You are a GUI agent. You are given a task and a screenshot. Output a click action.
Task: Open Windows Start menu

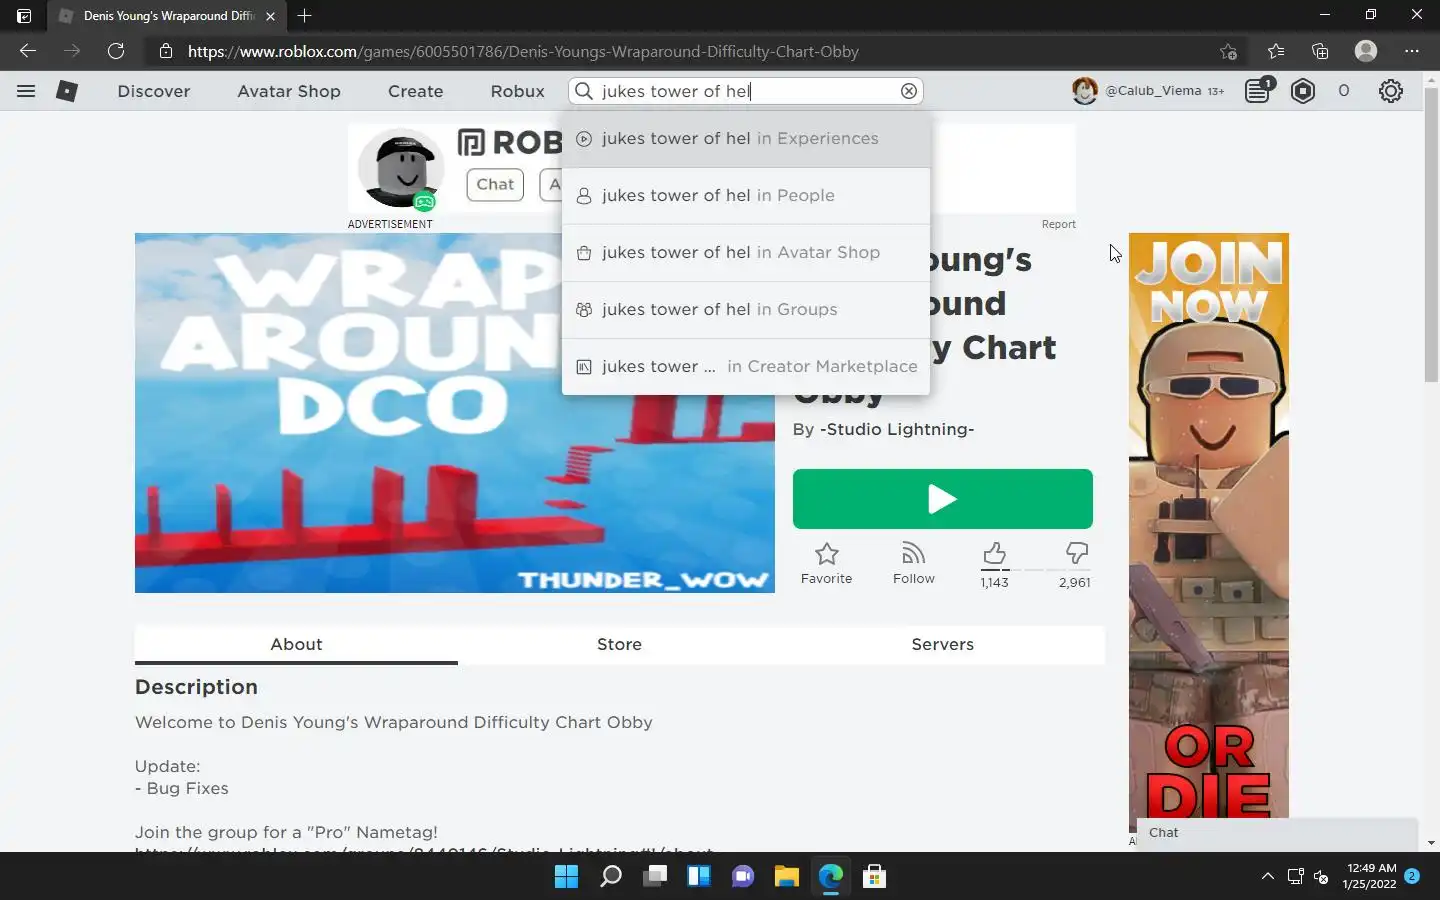click(x=566, y=877)
